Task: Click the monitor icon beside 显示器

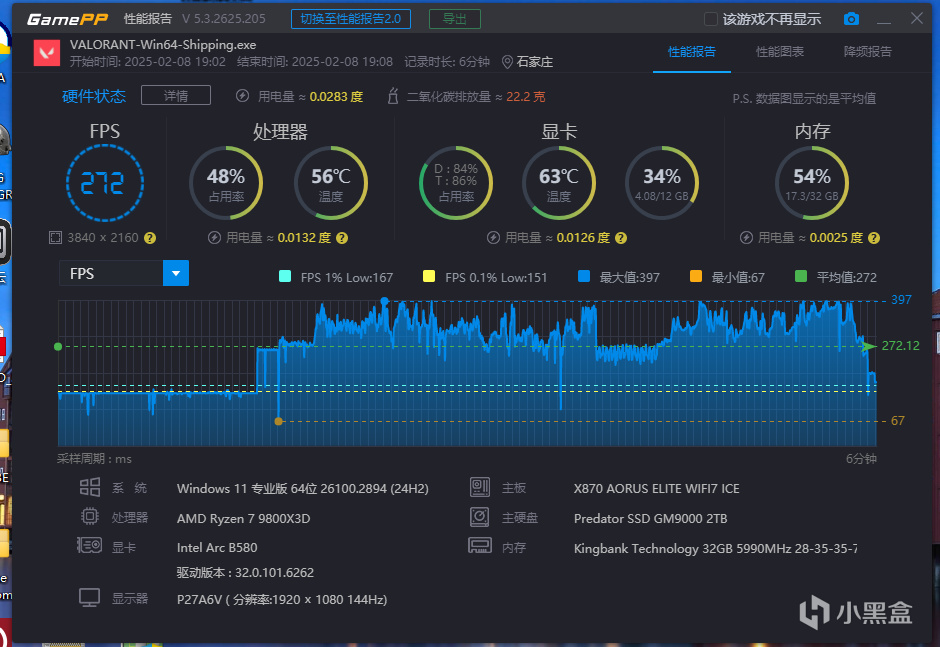Action: point(89,598)
